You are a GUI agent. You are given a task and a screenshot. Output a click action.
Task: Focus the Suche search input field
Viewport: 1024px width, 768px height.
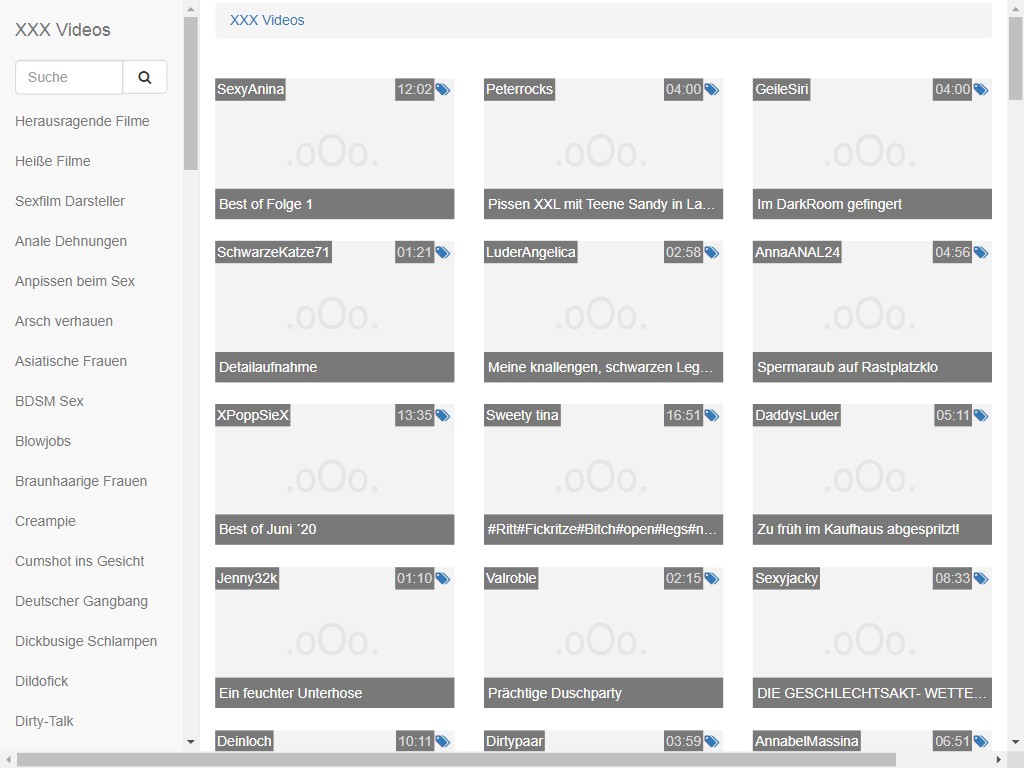(x=69, y=77)
